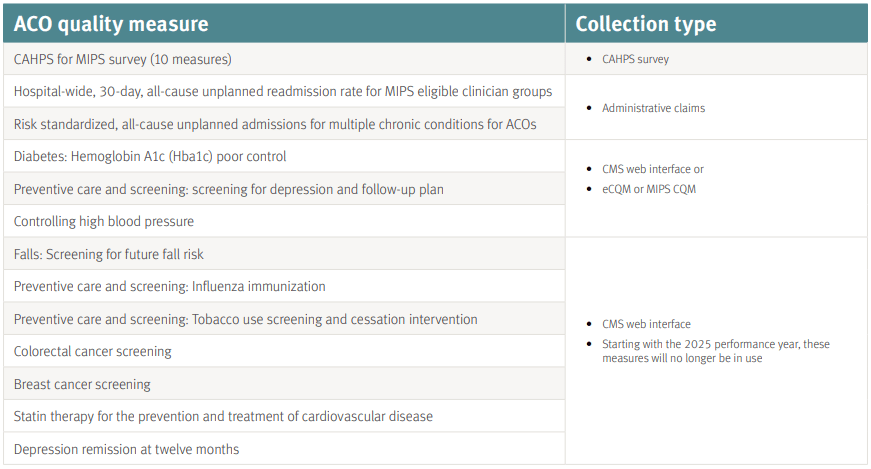Click the eCQM or MIPS CQM bullet
Image resolution: width=871 pixels, height=469 pixels.
pos(649,189)
